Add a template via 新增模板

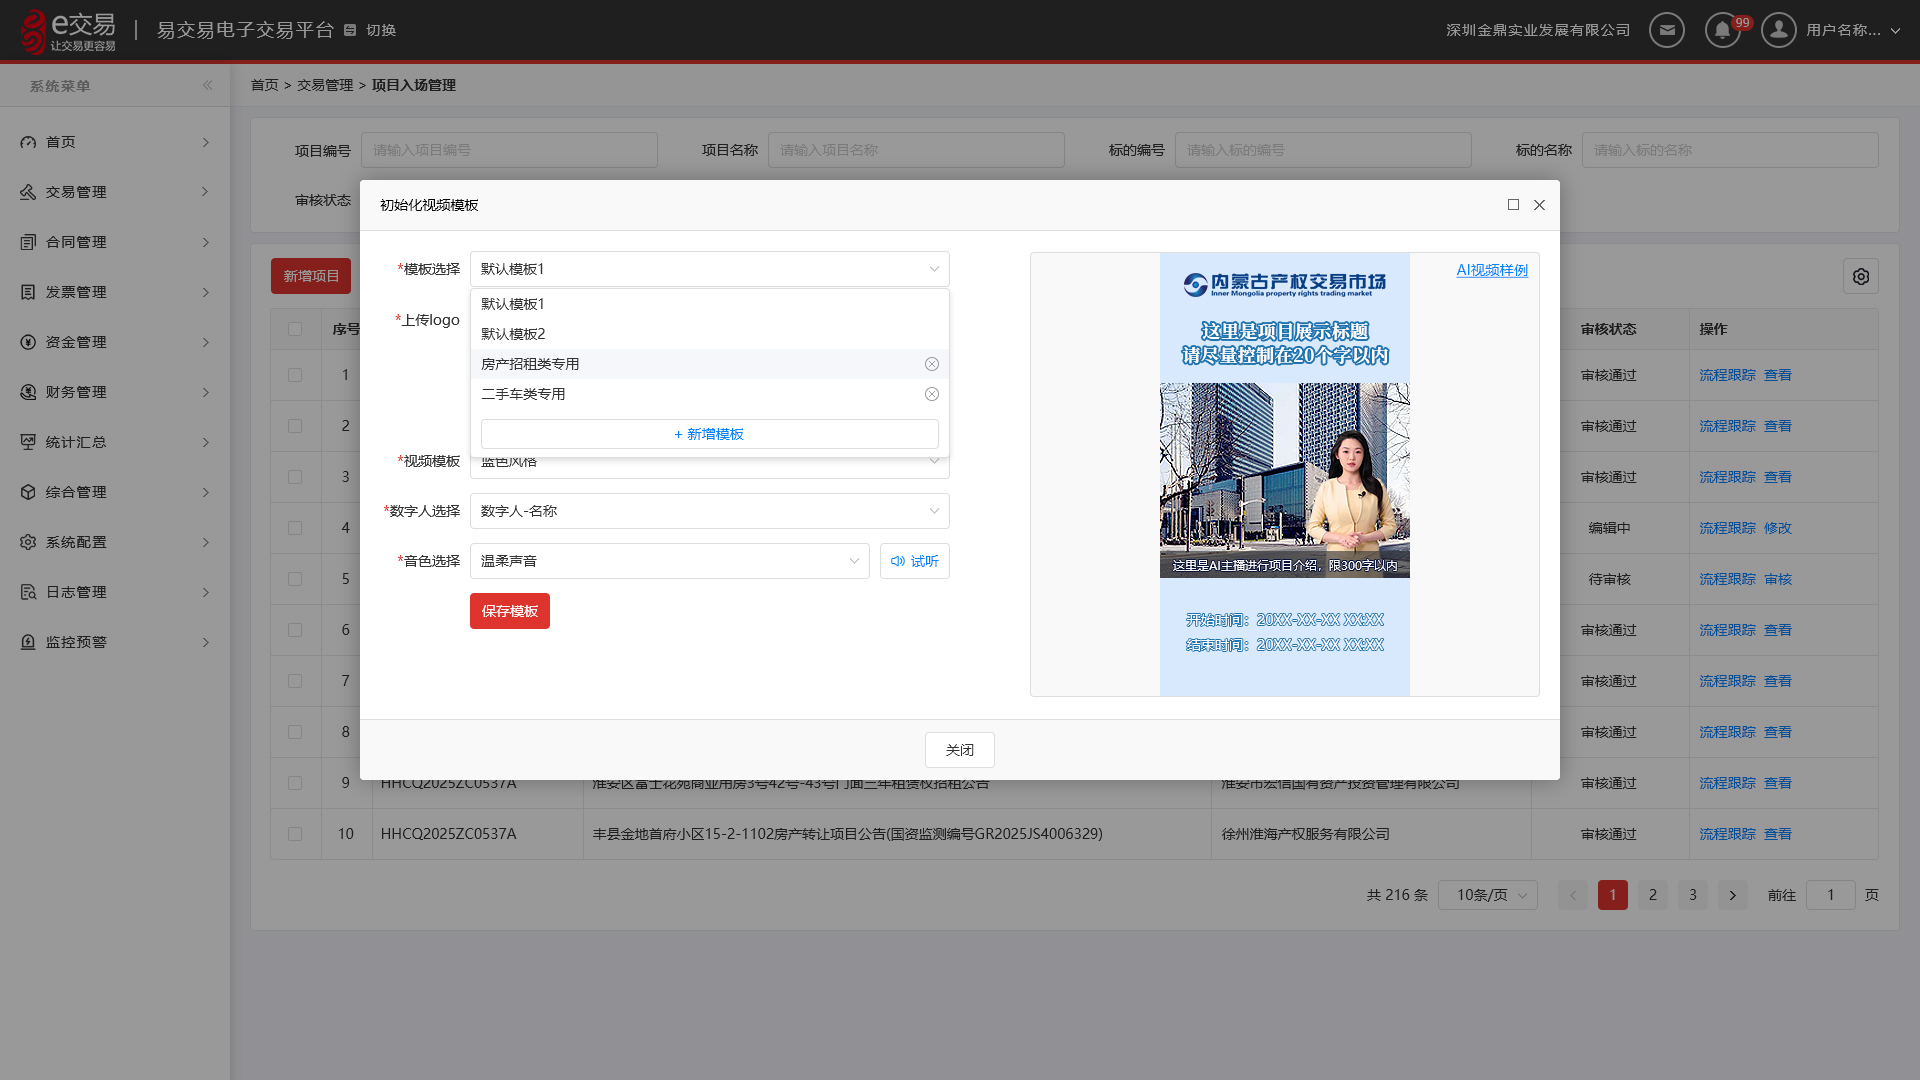tap(710, 434)
